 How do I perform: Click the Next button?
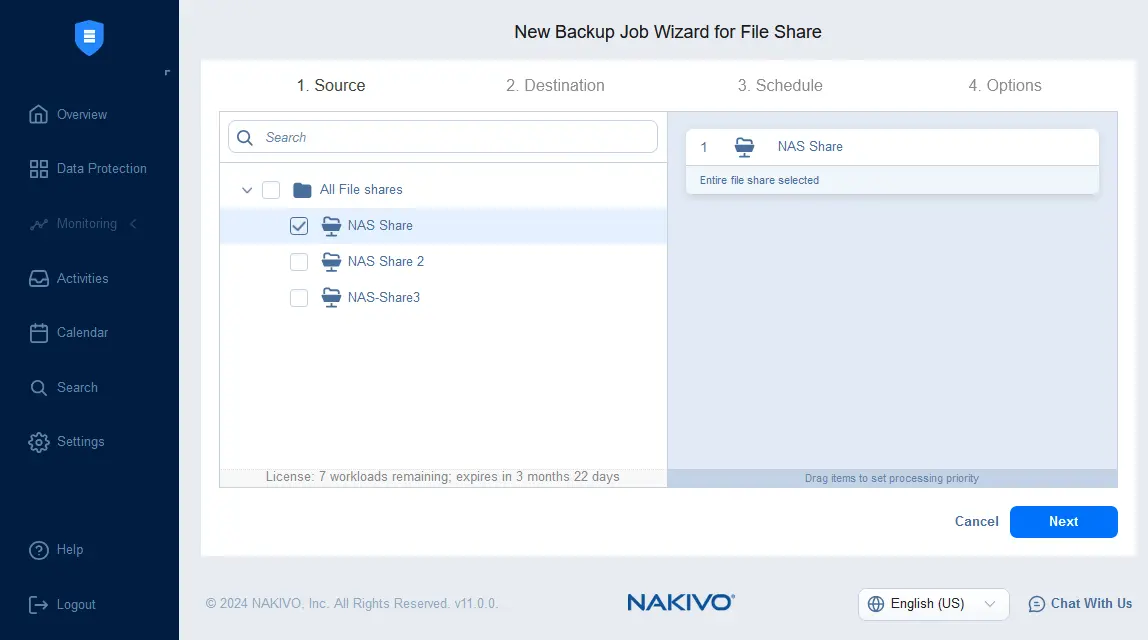coord(1063,522)
